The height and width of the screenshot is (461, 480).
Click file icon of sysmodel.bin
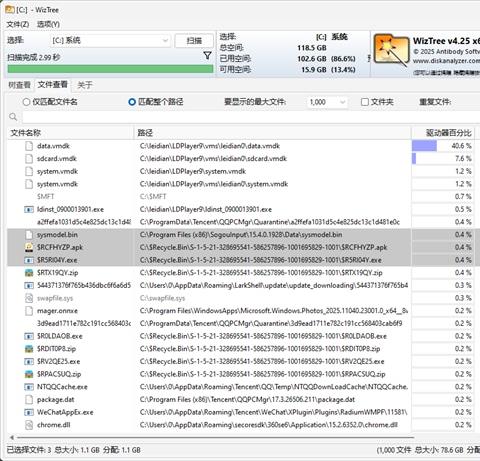(x=29, y=235)
